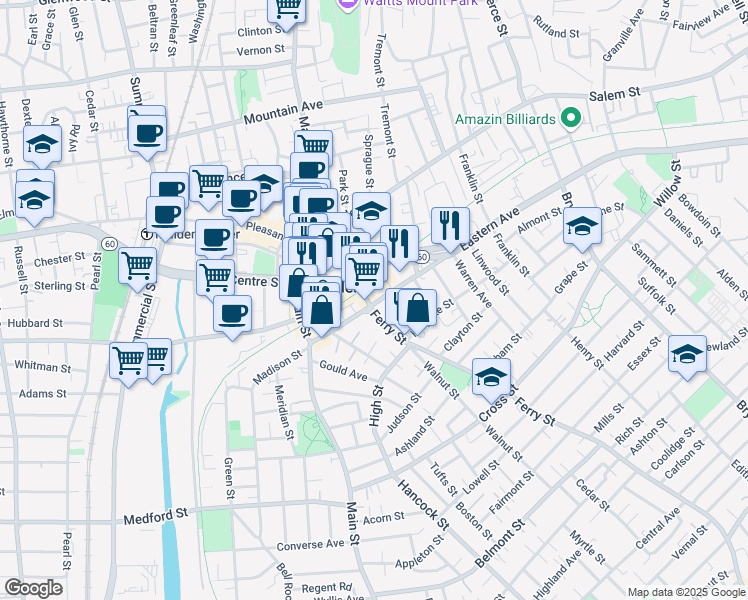Open the school marker beside Sprague St
Screen dimensions: 748x600
(372, 213)
